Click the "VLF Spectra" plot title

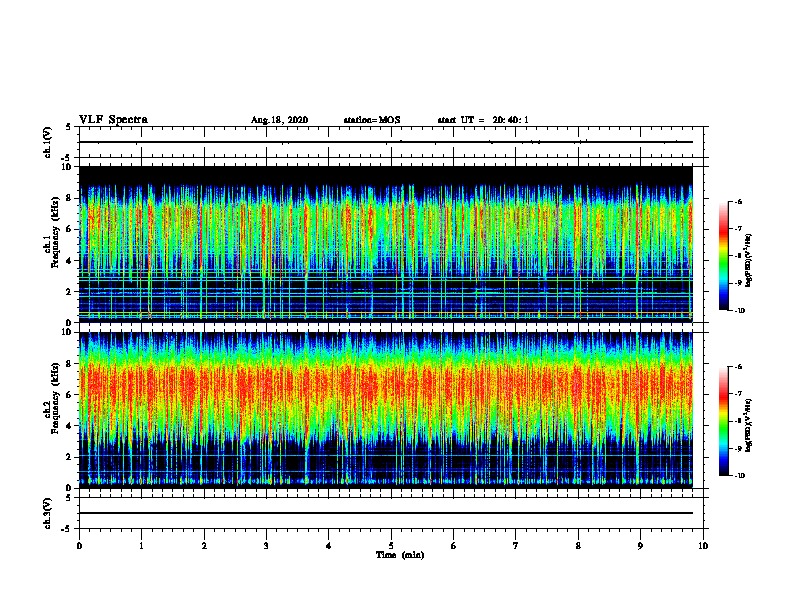[113, 120]
